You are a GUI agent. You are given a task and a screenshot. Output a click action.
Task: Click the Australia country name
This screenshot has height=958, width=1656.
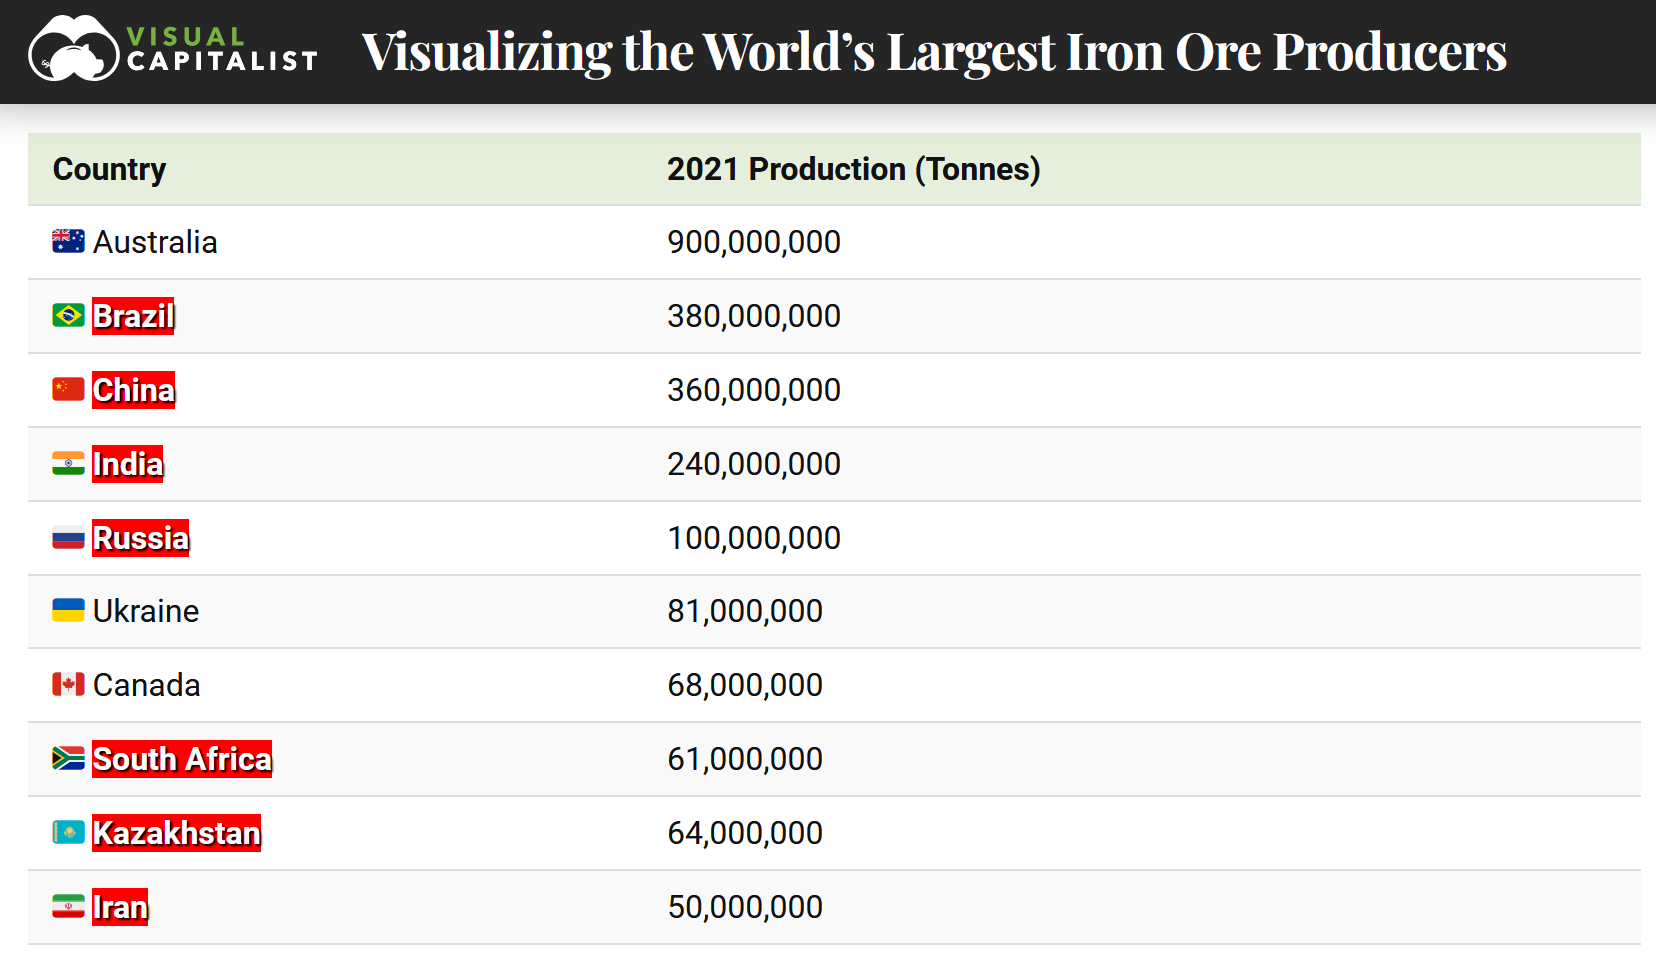(155, 242)
